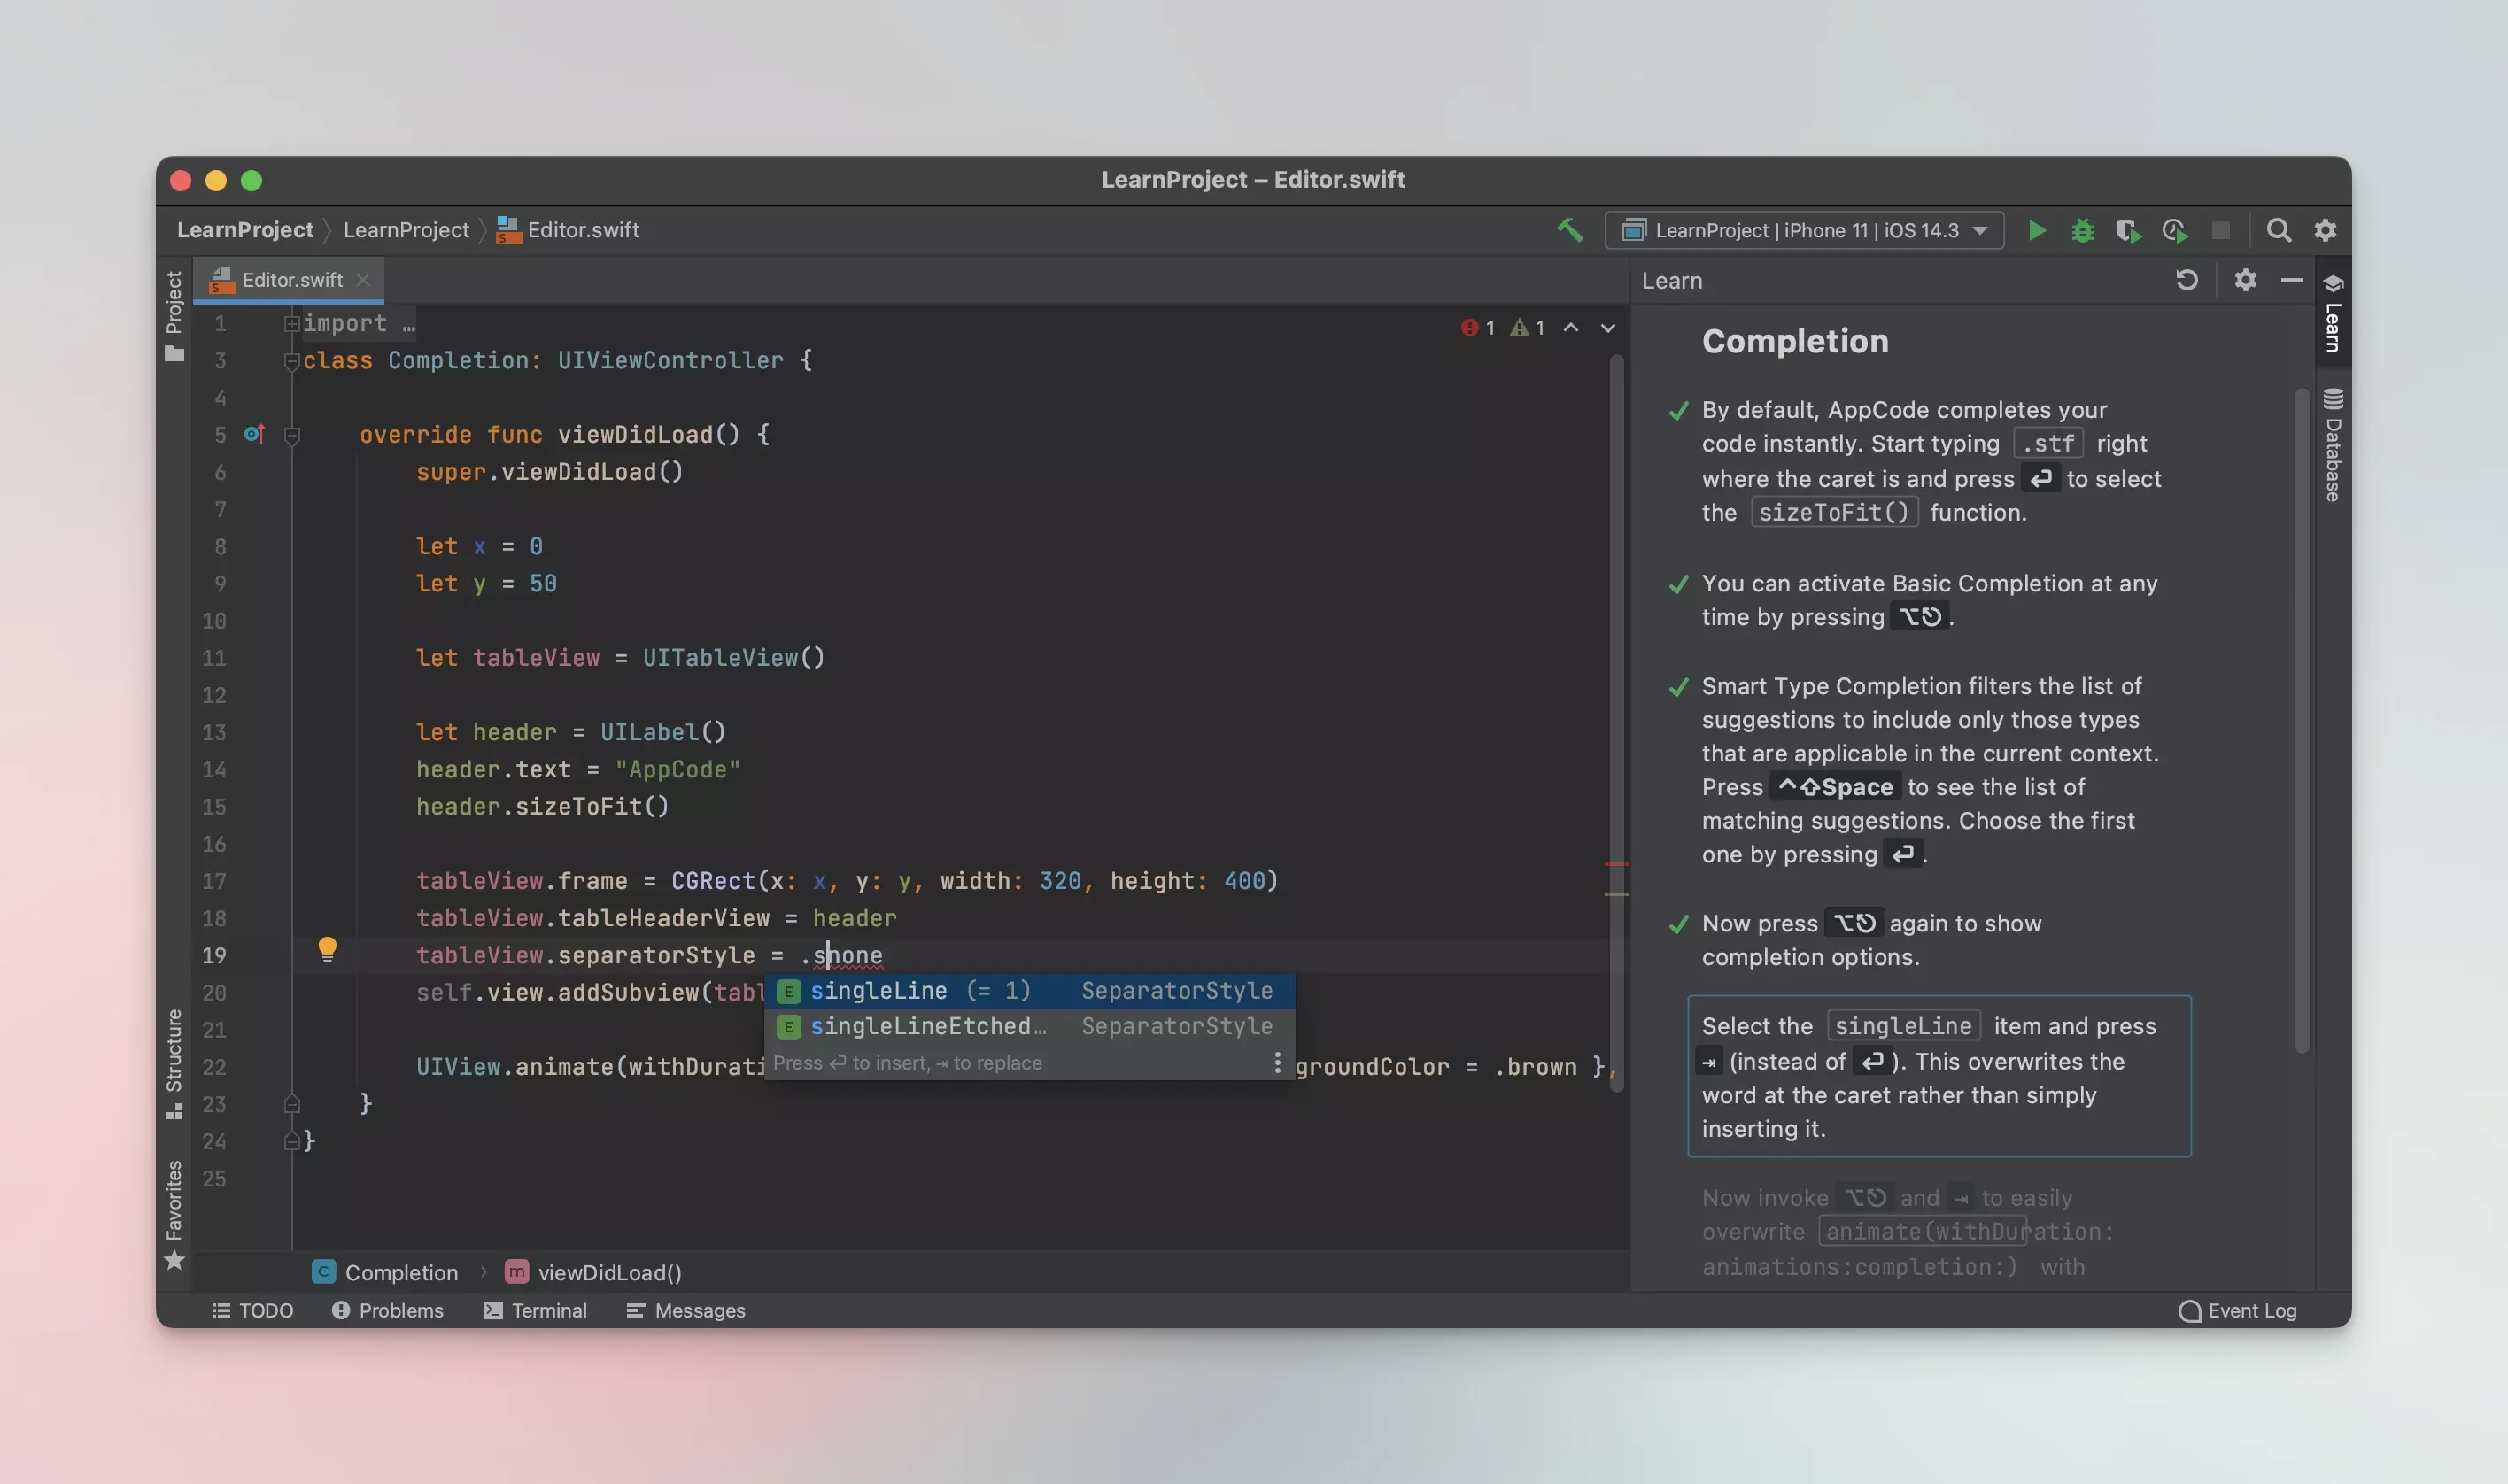This screenshot has width=2508, height=1484.
Task: Open the Event Log
Action: pos(2238,1310)
